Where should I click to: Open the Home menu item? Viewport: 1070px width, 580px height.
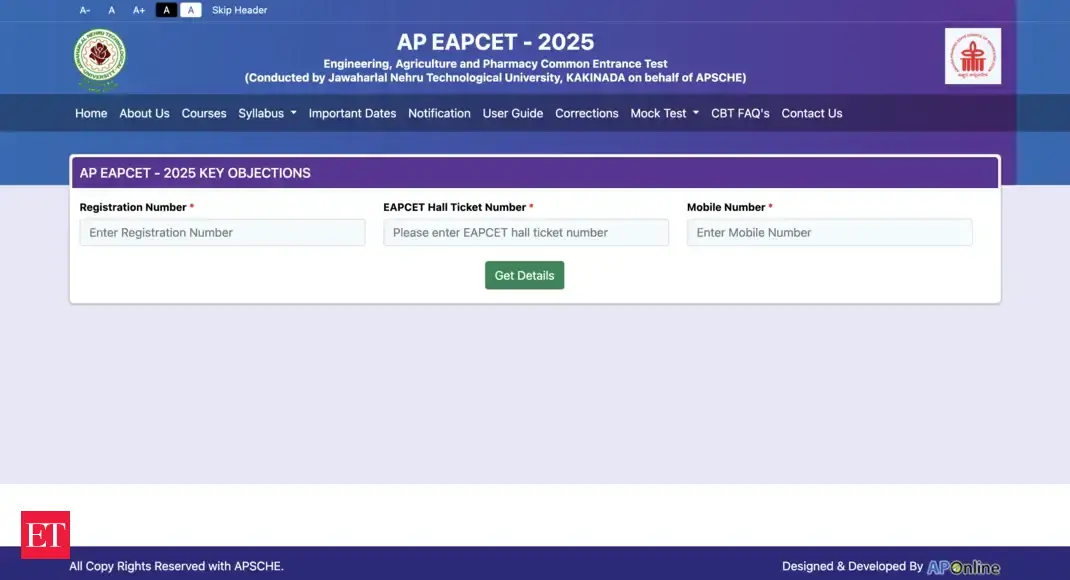[91, 113]
